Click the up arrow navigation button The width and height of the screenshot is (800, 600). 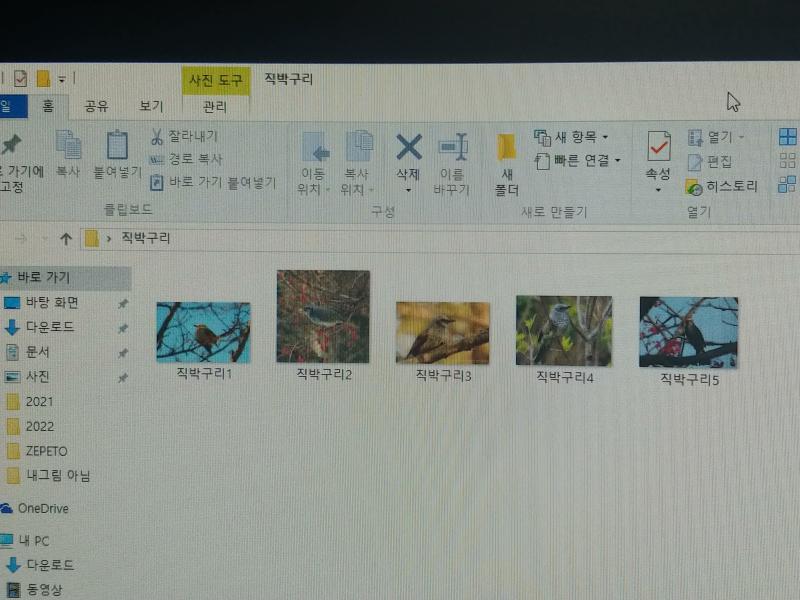pos(66,239)
